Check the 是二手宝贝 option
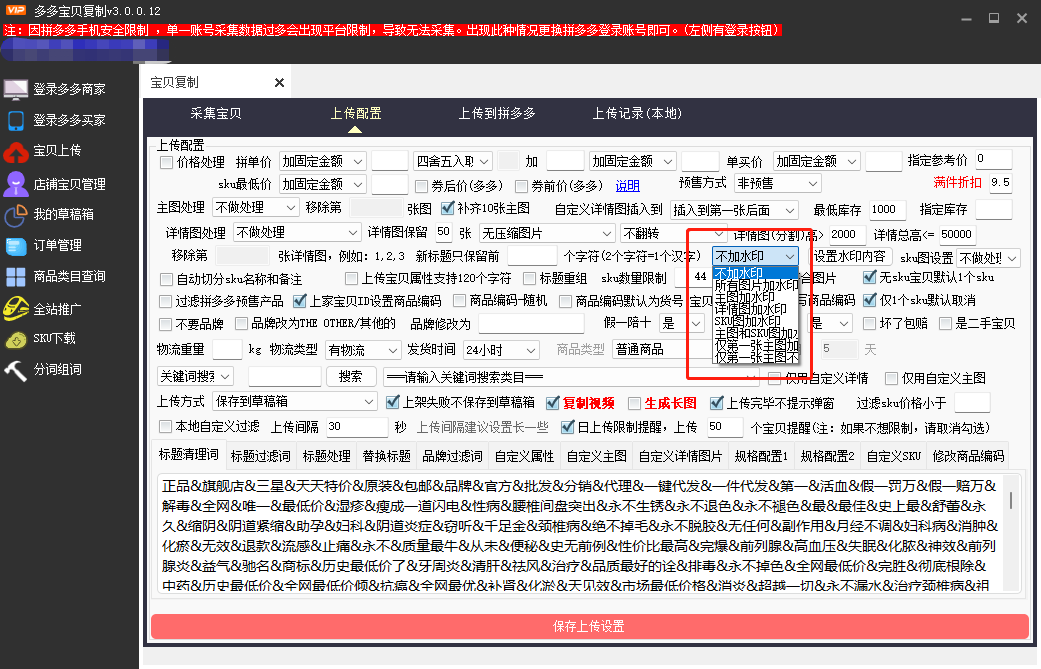This screenshot has width=1041, height=669. point(945,323)
